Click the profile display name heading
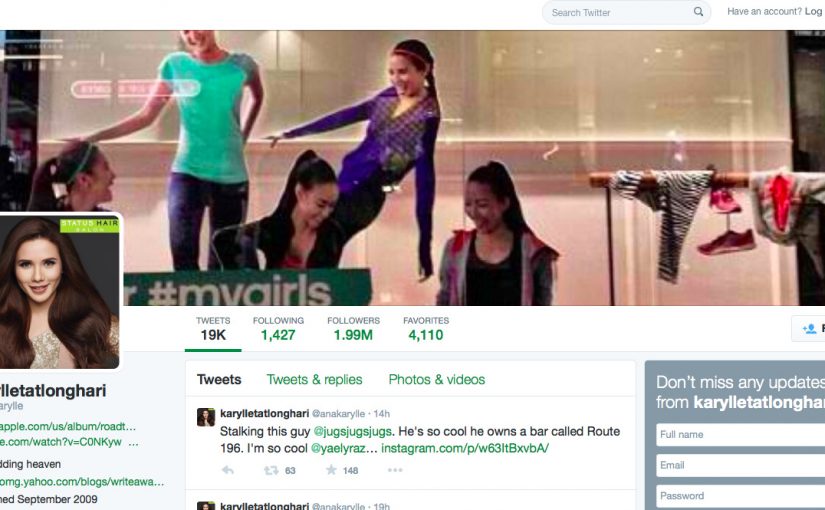Screen dimensions: 825x510 [x=53, y=391]
